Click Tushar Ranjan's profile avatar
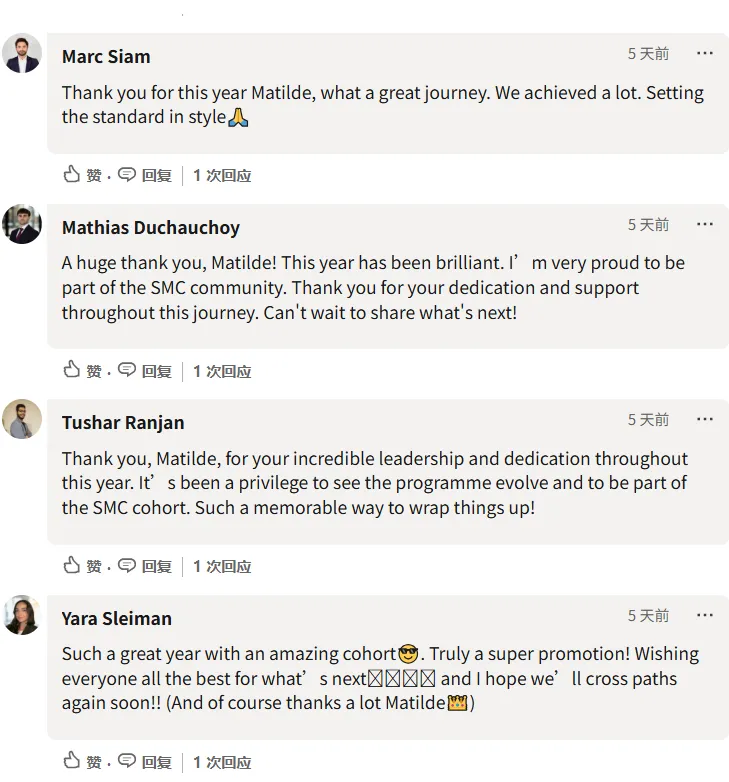This screenshot has width=729, height=782. pos(22,420)
